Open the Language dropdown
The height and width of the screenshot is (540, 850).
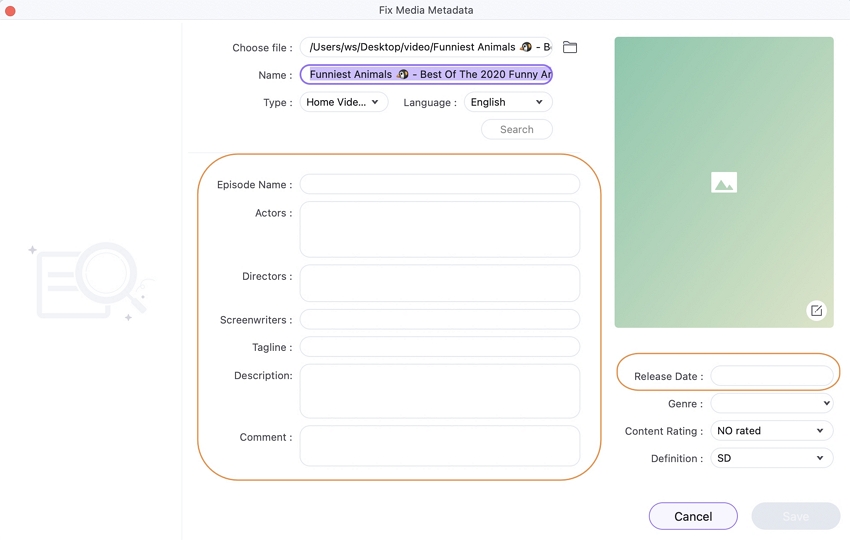[x=507, y=102]
